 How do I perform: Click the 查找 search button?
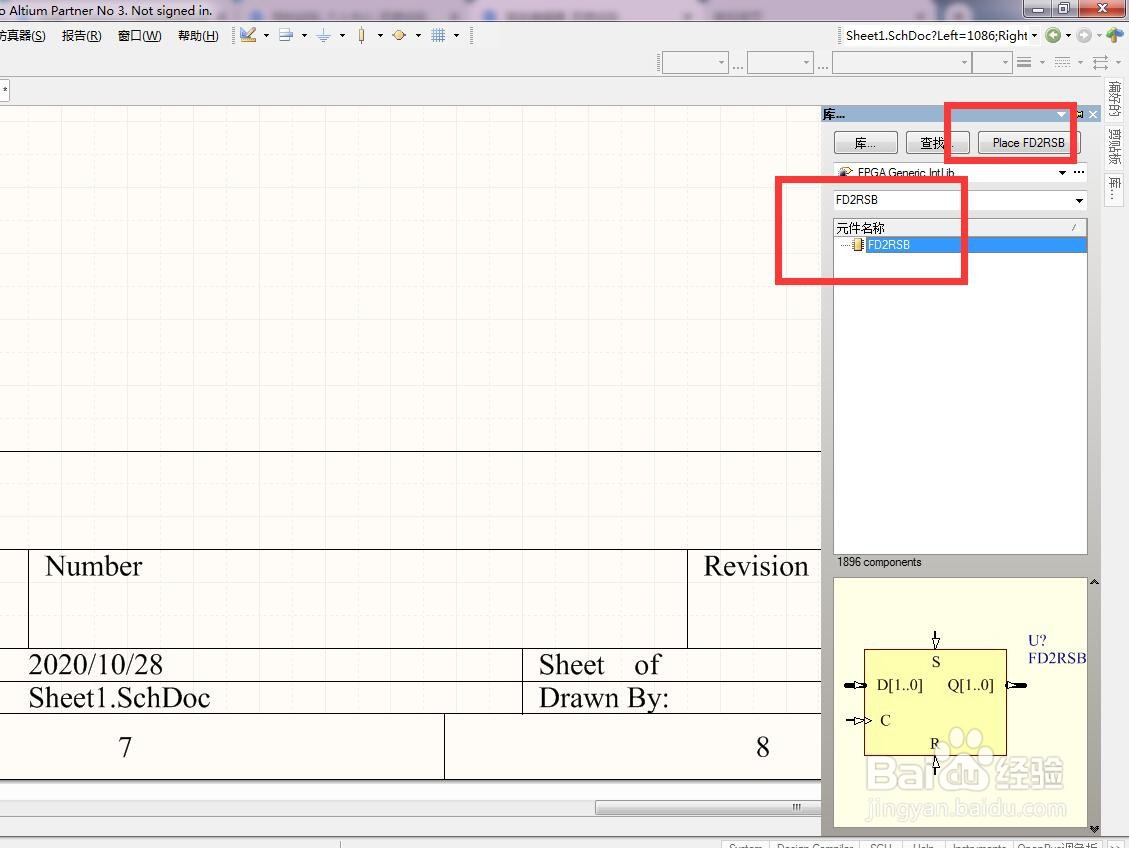(x=937, y=143)
